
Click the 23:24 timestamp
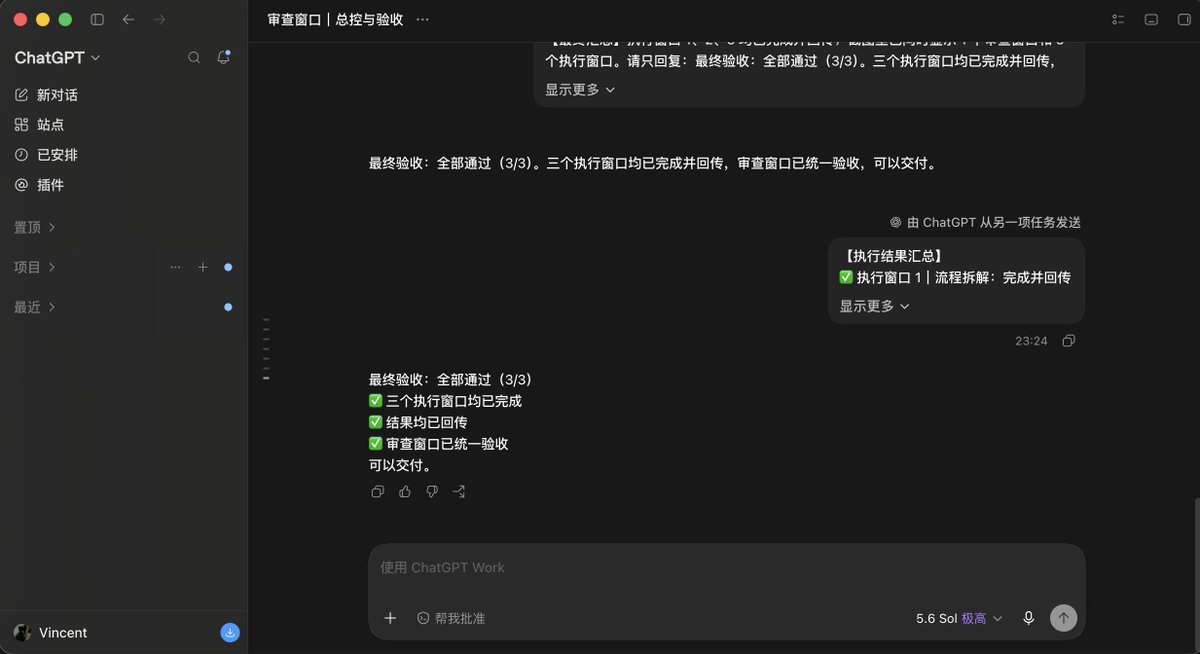pyautogui.click(x=1031, y=341)
